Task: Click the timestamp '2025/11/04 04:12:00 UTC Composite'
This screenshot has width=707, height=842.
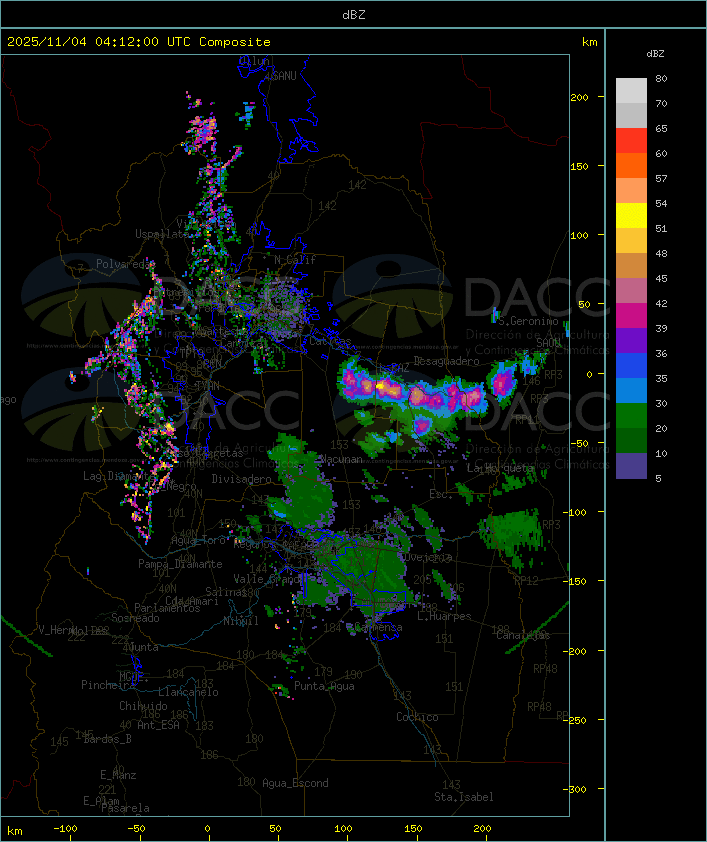Action: (139, 42)
